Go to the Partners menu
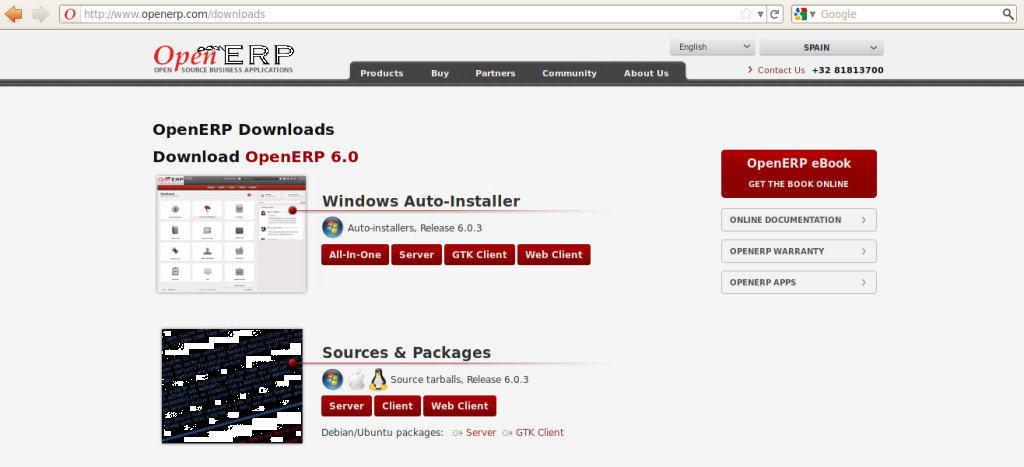Image resolution: width=1024 pixels, height=467 pixels. [x=495, y=73]
